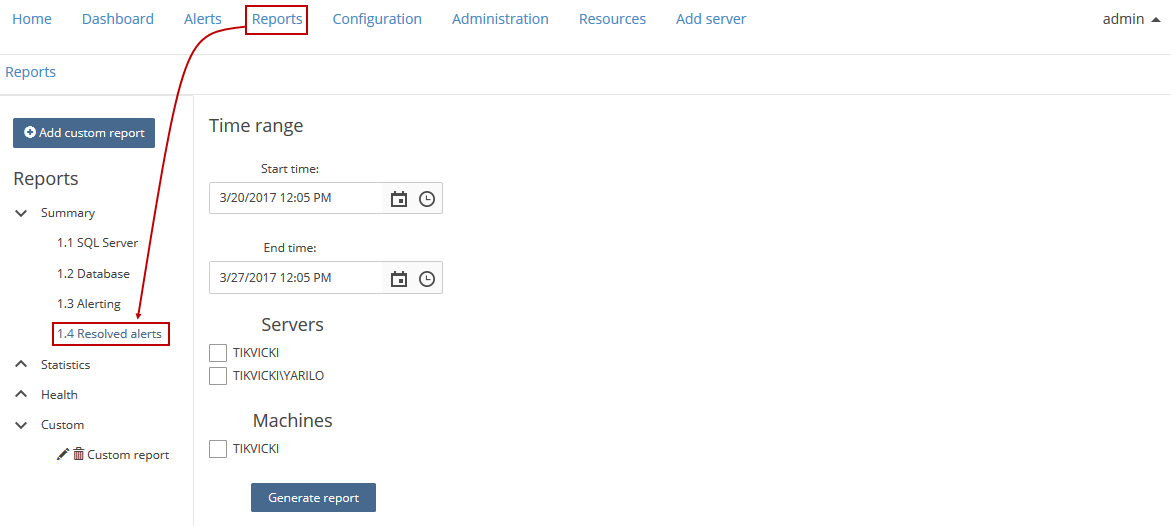Go to the Configuration menu
Viewport: 1171px width, 526px height.
[x=377, y=19]
